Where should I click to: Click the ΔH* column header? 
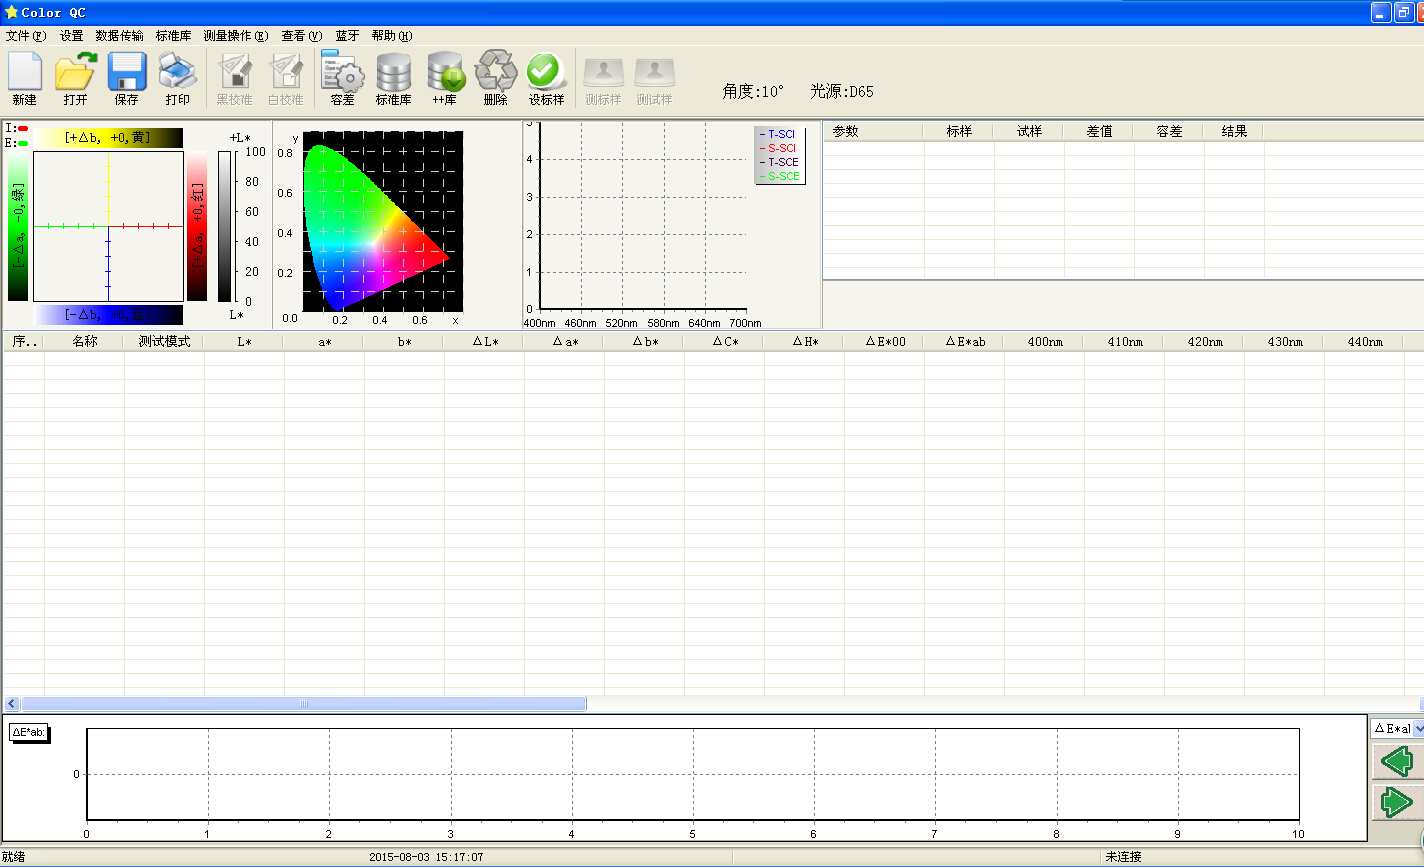tap(804, 341)
